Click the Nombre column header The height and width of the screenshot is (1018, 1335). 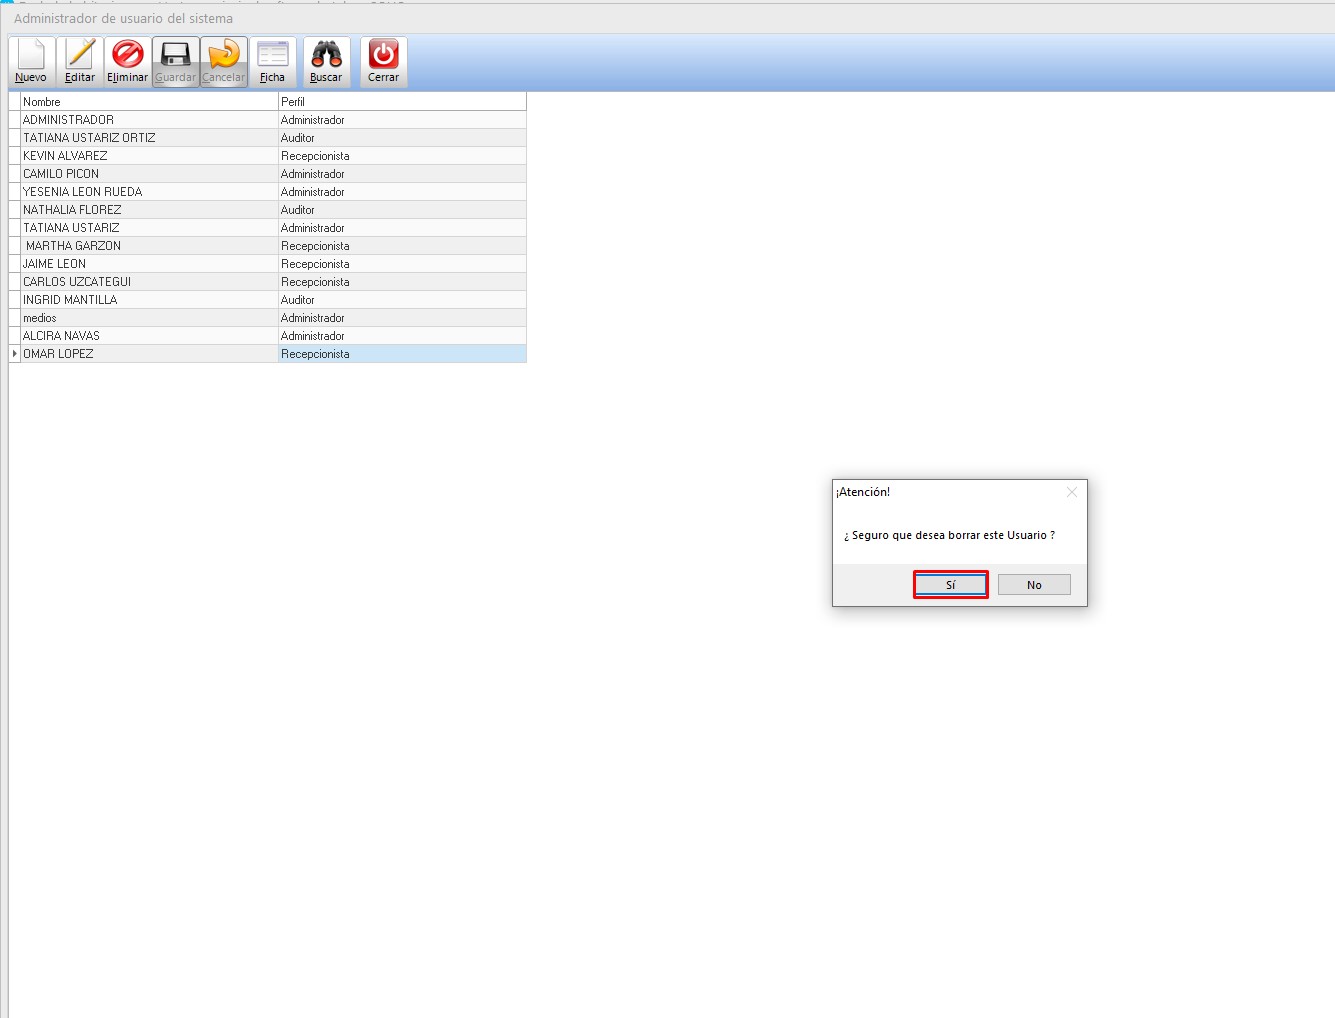pyautogui.click(x=149, y=102)
